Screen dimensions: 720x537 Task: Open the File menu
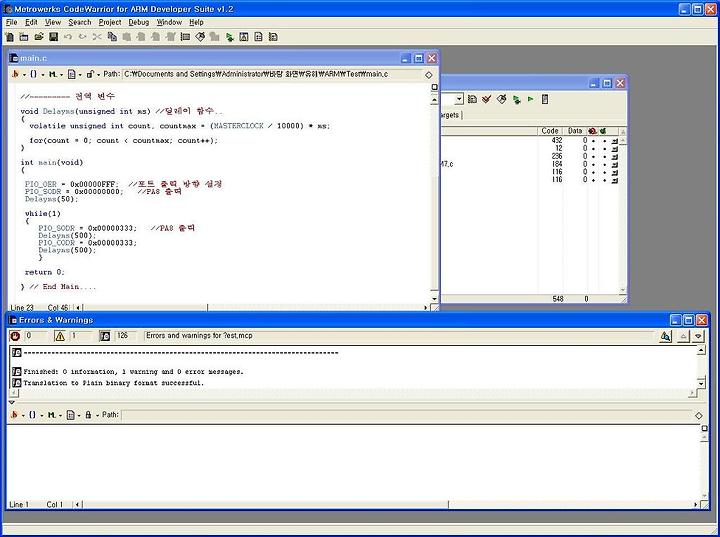coord(11,22)
